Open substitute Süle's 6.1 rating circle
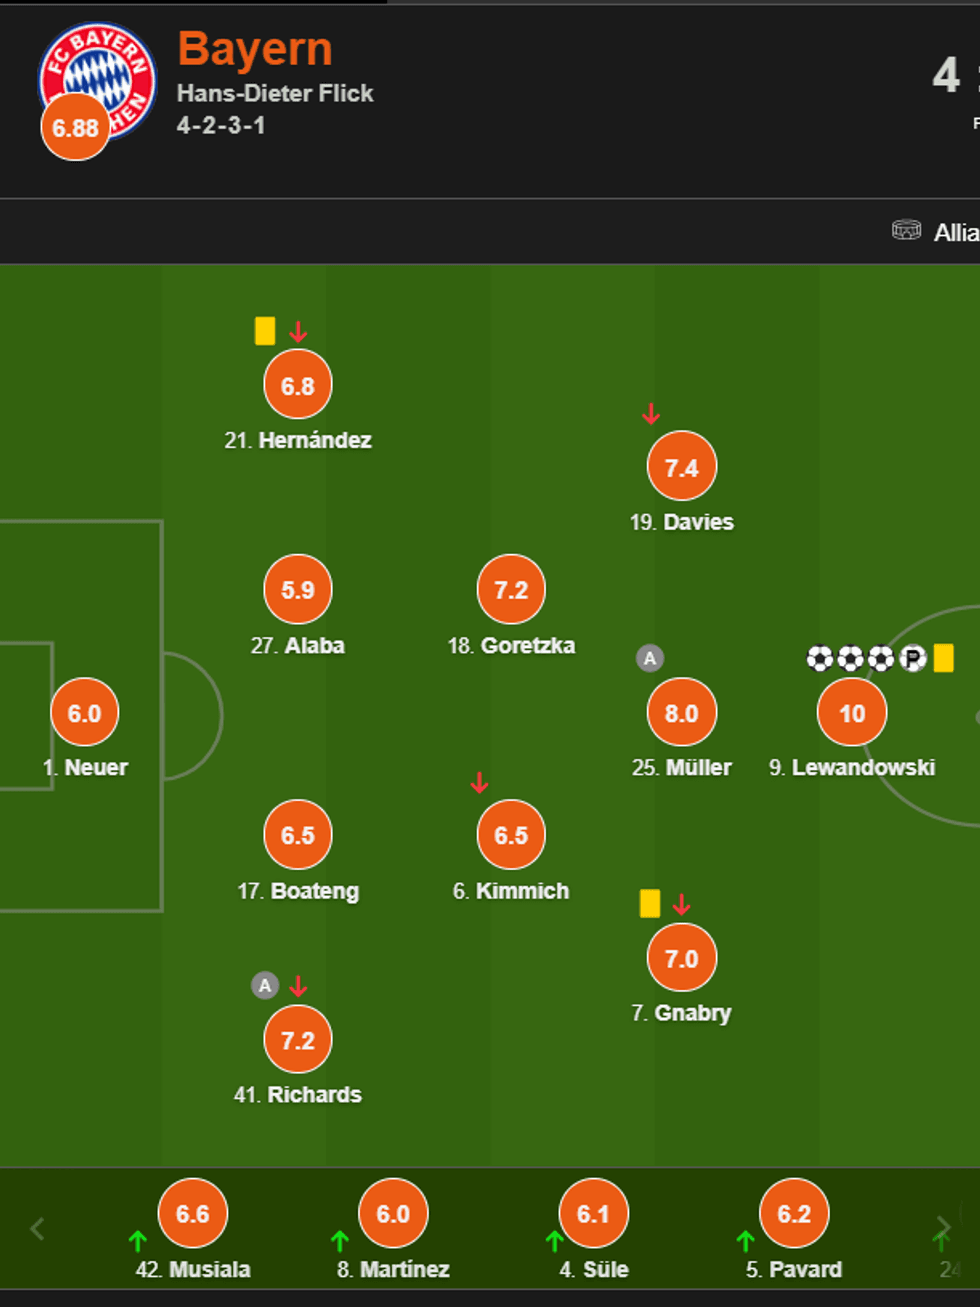 pos(593,1214)
